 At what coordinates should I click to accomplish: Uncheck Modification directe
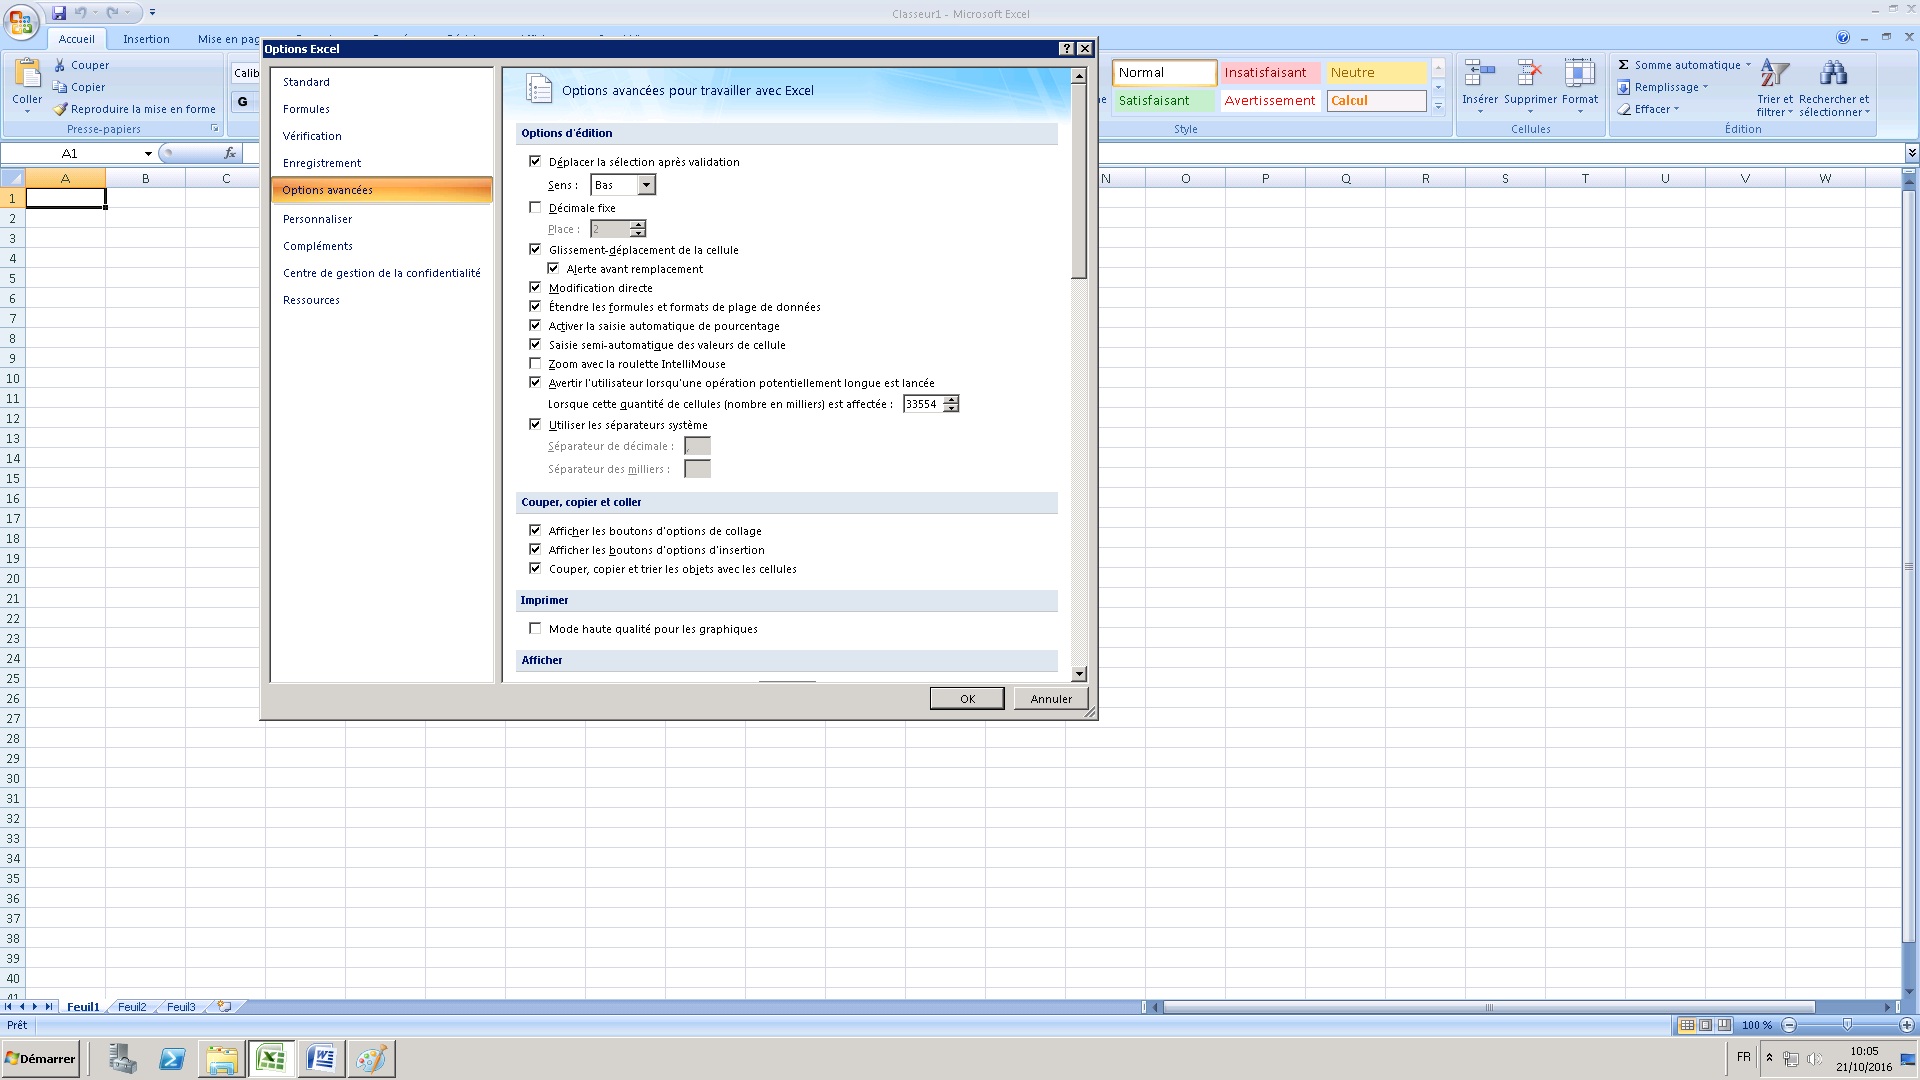coord(535,287)
